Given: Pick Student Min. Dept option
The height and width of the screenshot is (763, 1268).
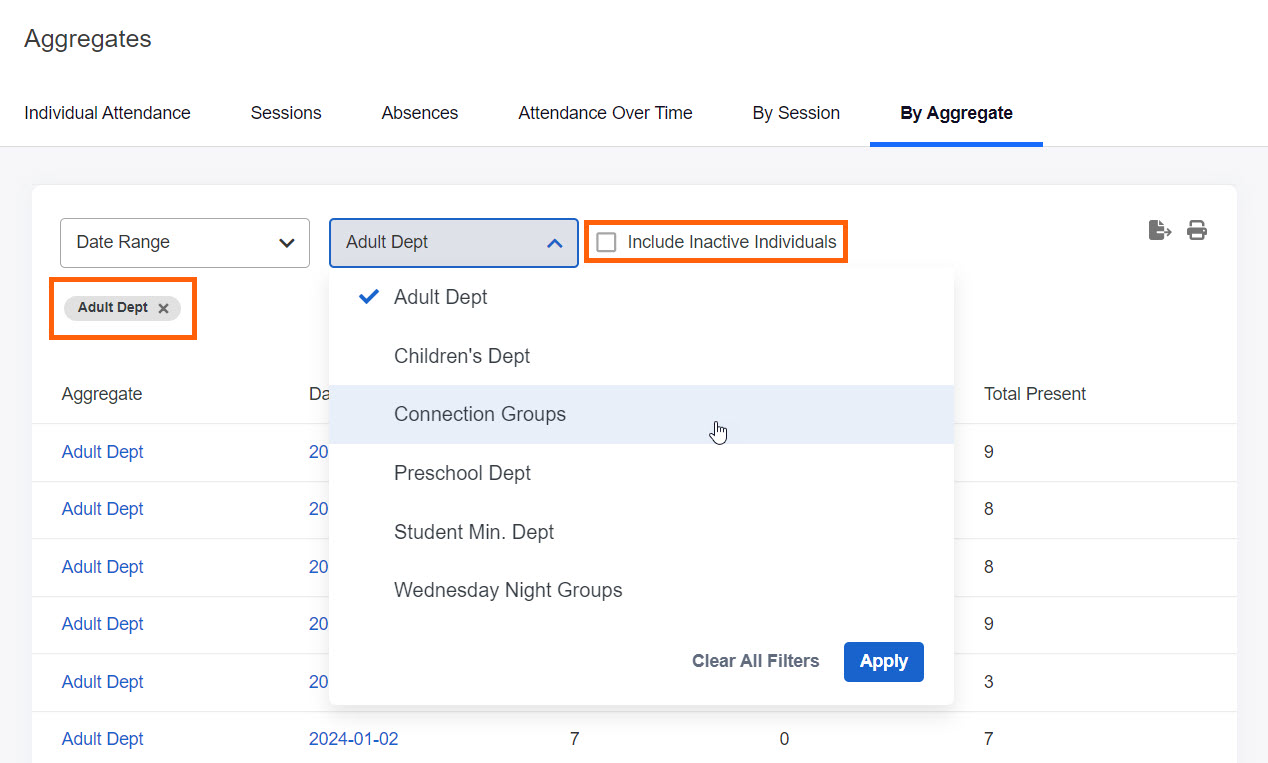Looking at the screenshot, I should [474, 532].
